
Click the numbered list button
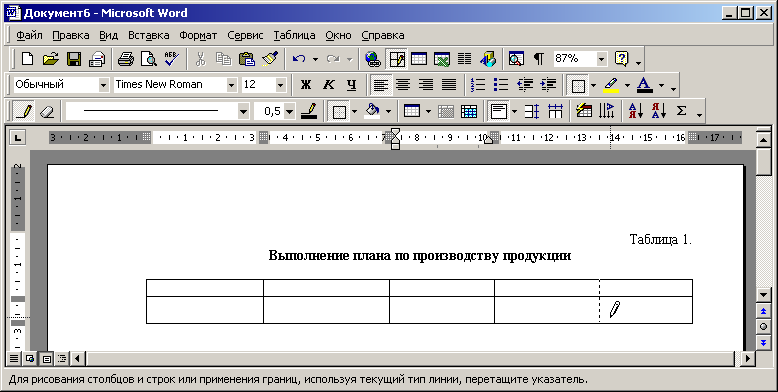(x=478, y=85)
